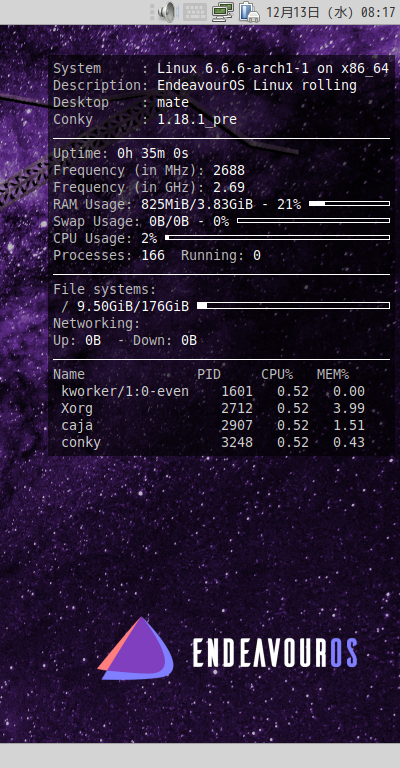The height and width of the screenshot is (768, 400).
Task: Click the MEM% column header
Action: 333,375
